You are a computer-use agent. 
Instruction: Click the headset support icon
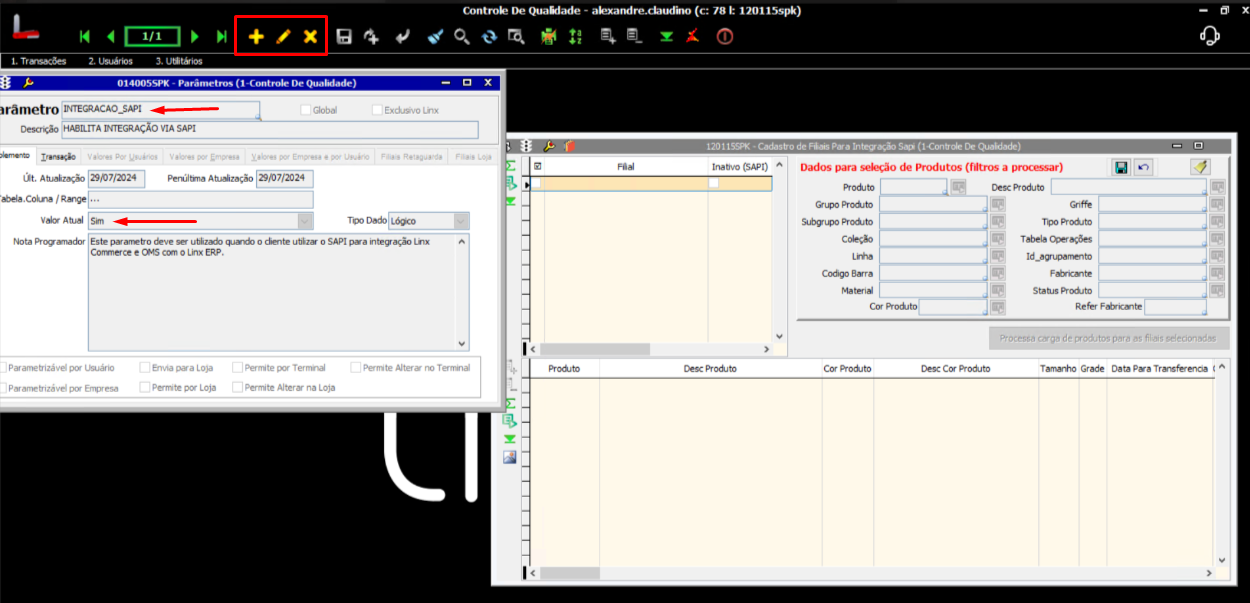[1210, 36]
